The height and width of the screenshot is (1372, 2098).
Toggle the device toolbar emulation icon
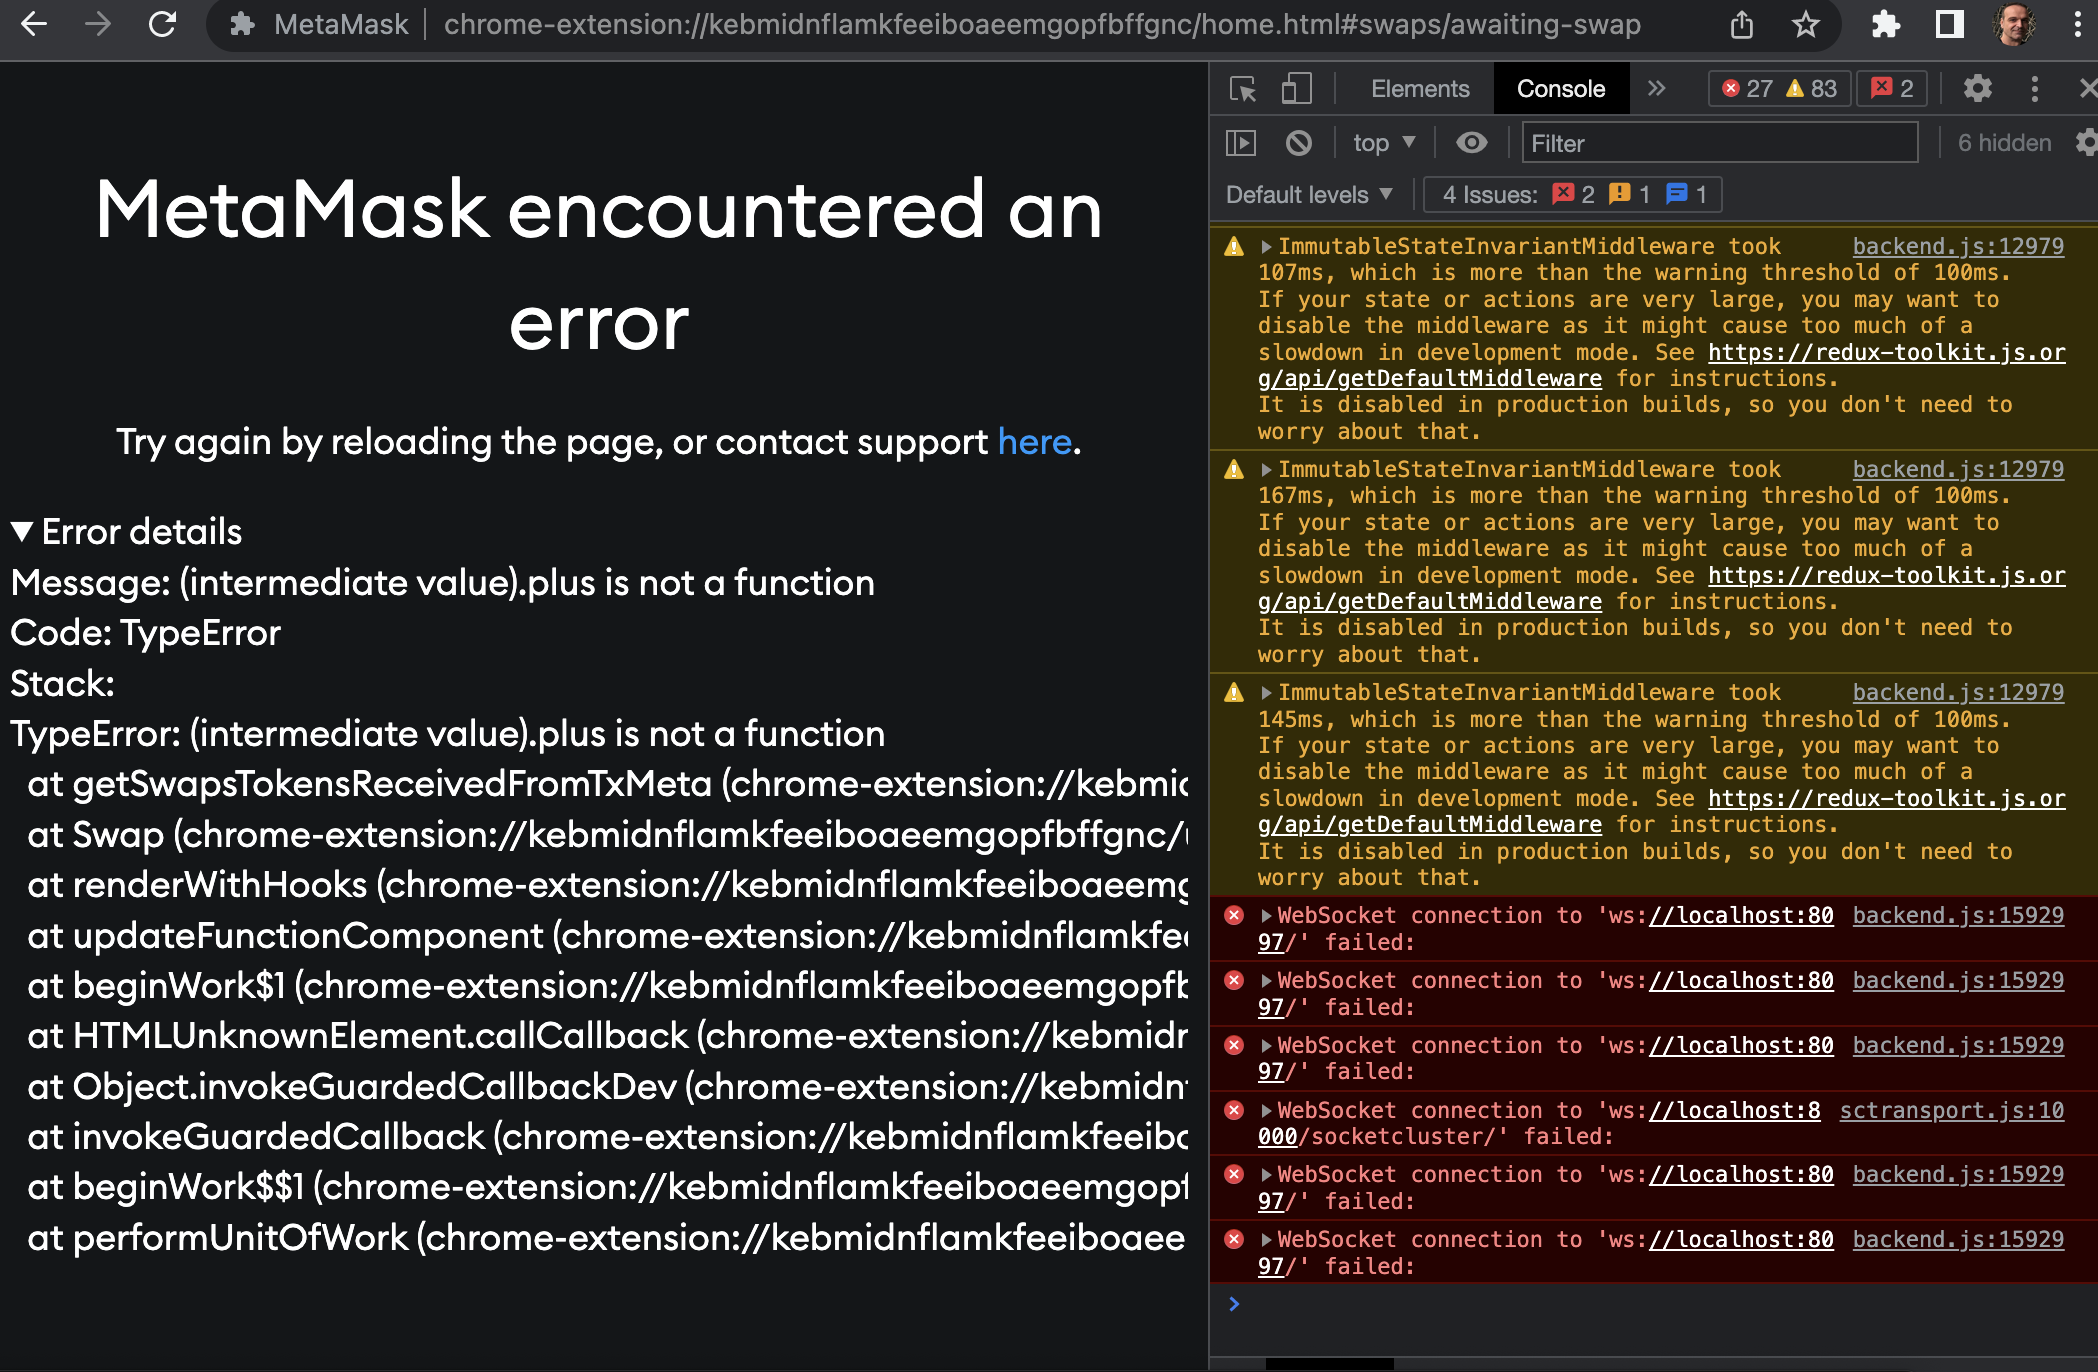(1297, 88)
